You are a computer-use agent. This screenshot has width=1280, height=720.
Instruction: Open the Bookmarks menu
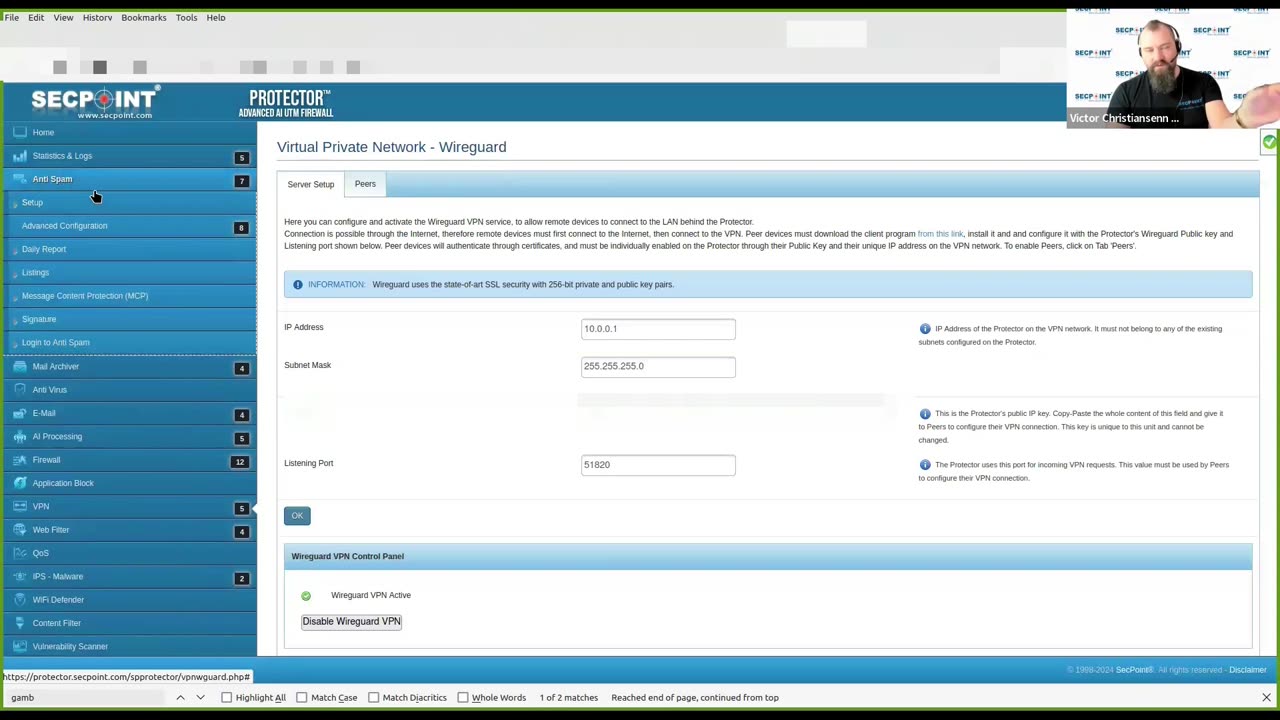(144, 17)
